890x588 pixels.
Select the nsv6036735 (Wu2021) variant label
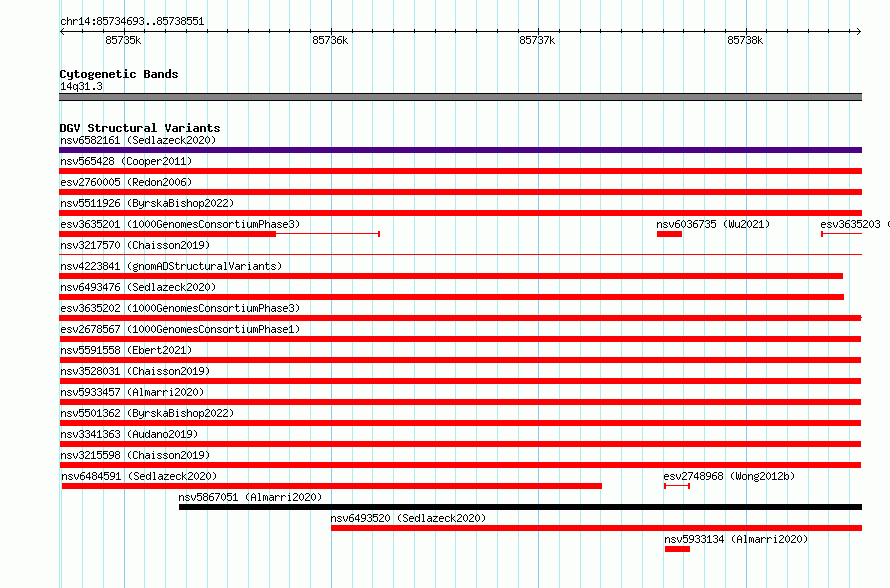(x=713, y=224)
